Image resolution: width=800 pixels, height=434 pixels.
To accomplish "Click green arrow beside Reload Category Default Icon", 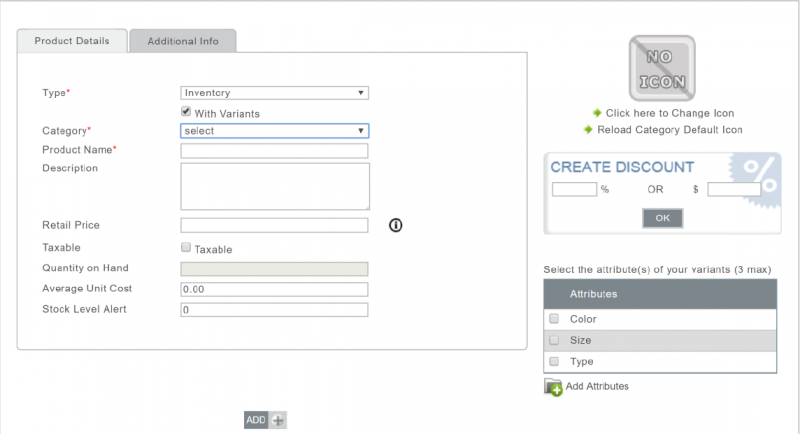I will tap(588, 130).
